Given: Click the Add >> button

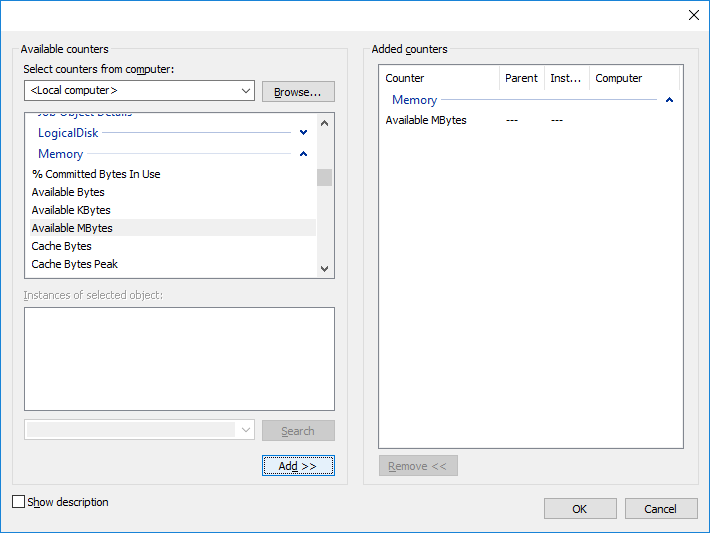Looking at the screenshot, I should [298, 466].
